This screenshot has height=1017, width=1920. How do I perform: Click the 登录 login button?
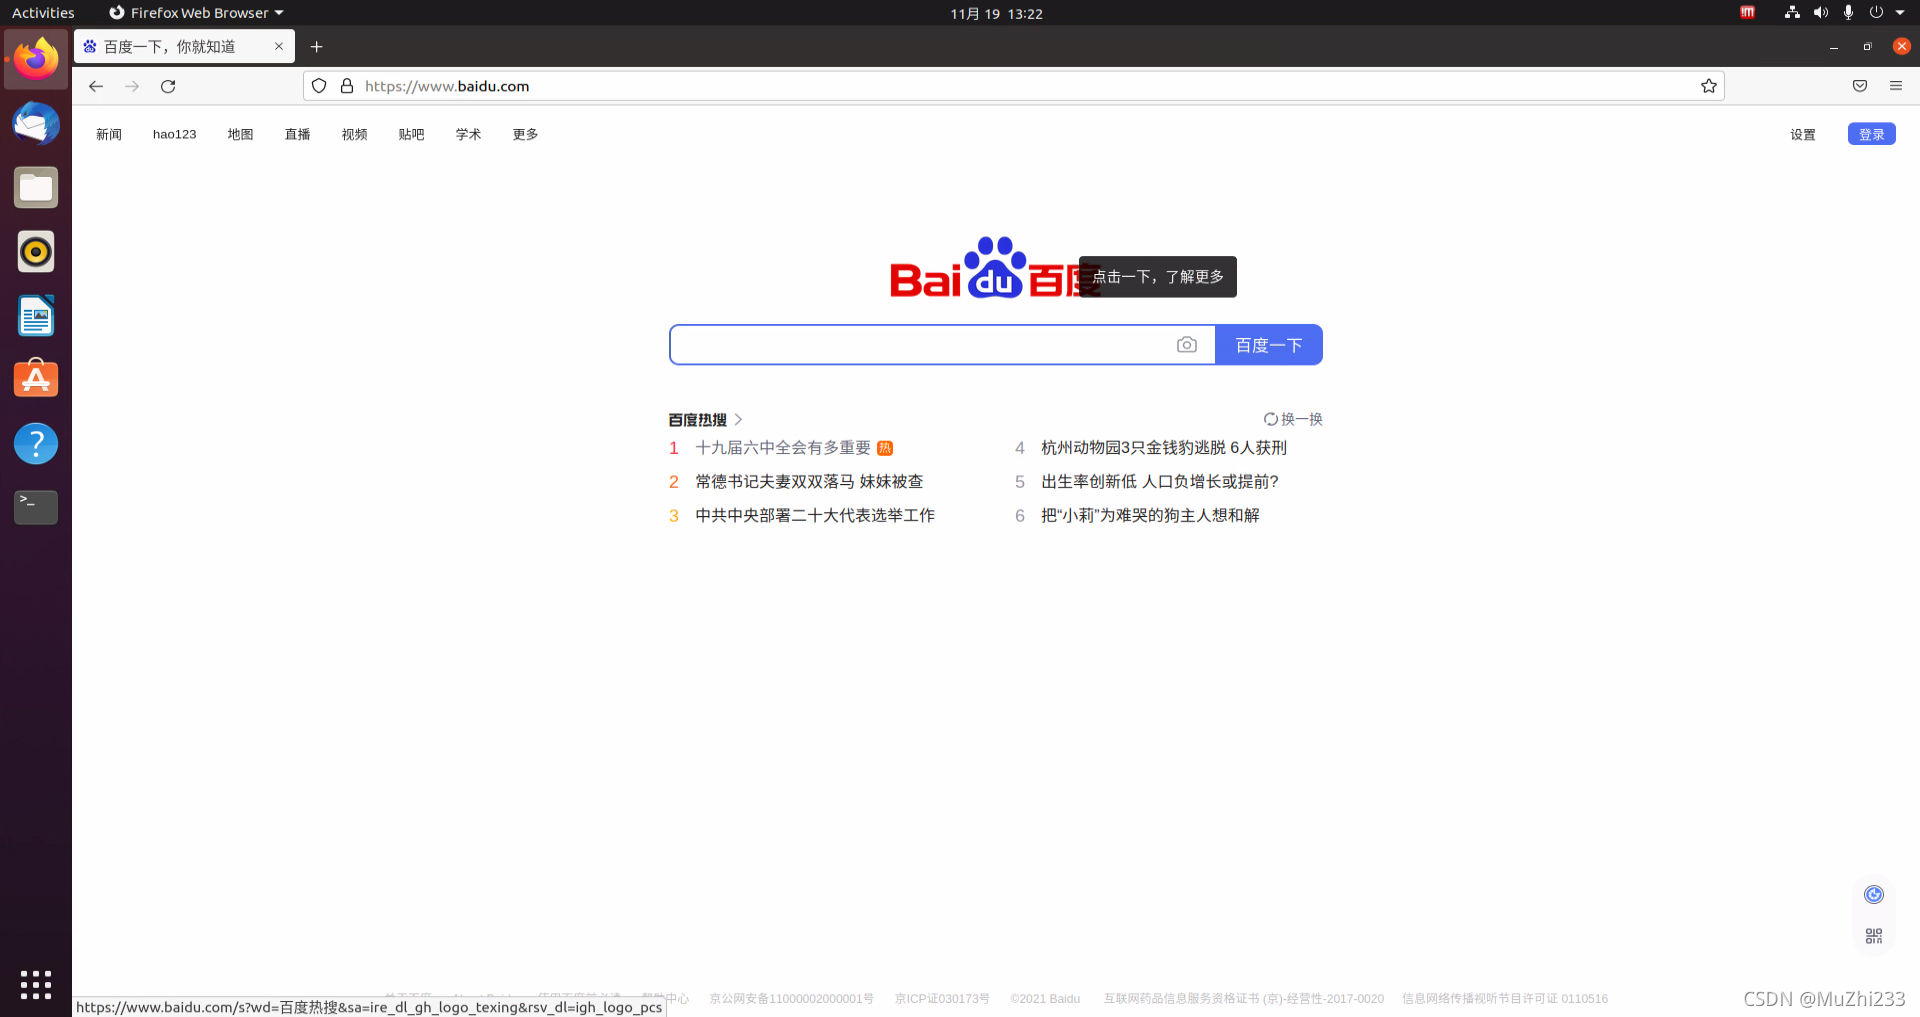(x=1870, y=133)
